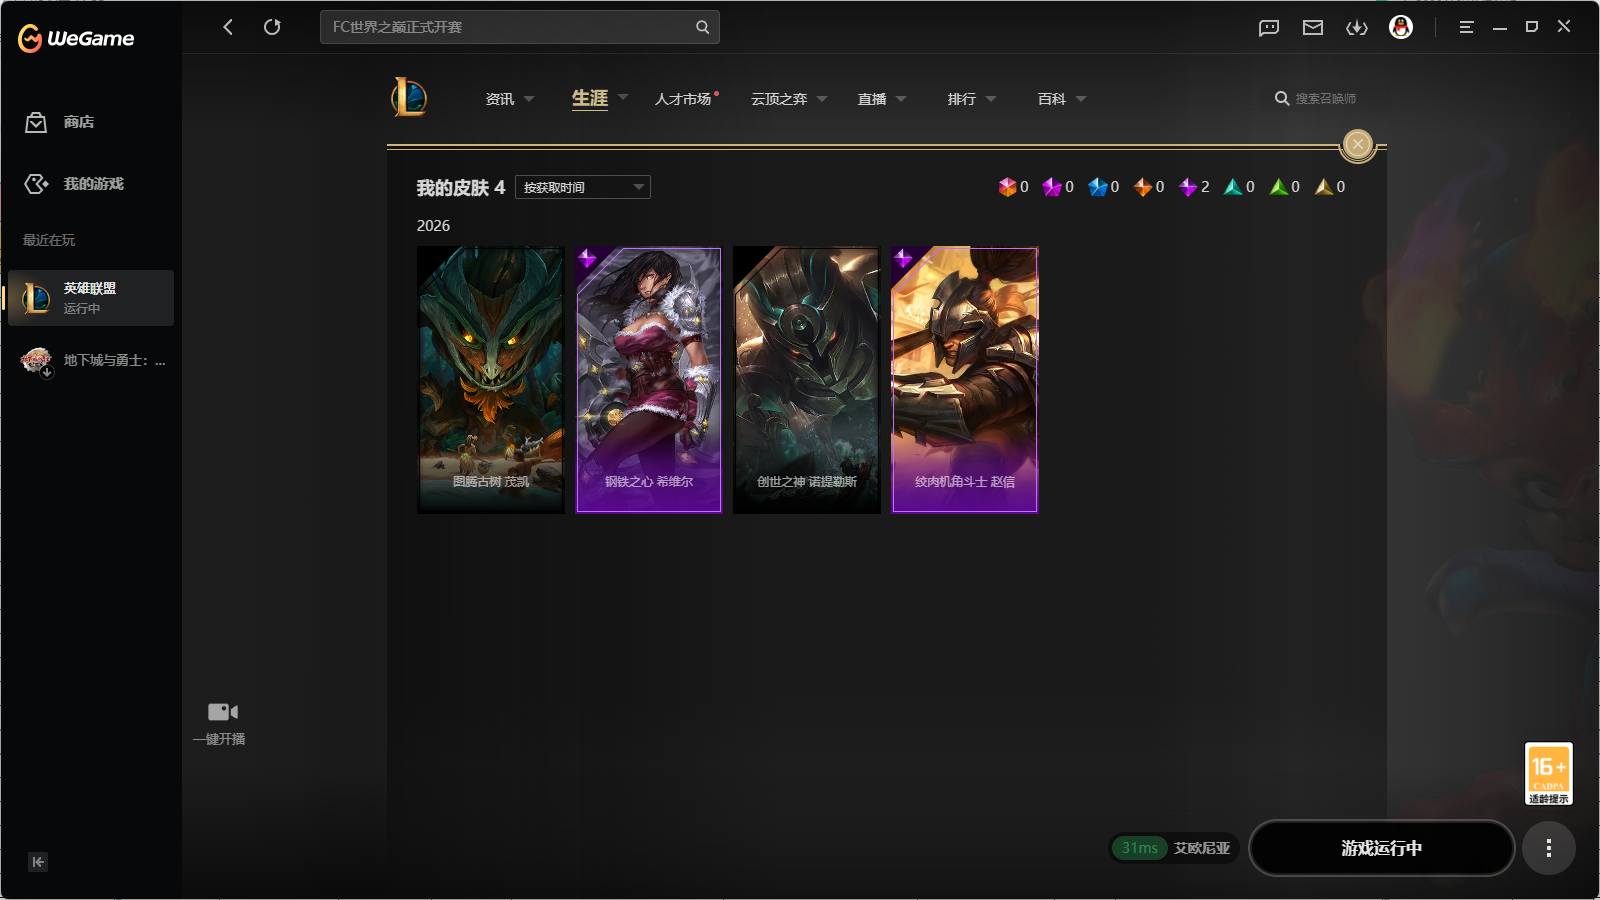Close the skins panel with gold X

[1358, 145]
